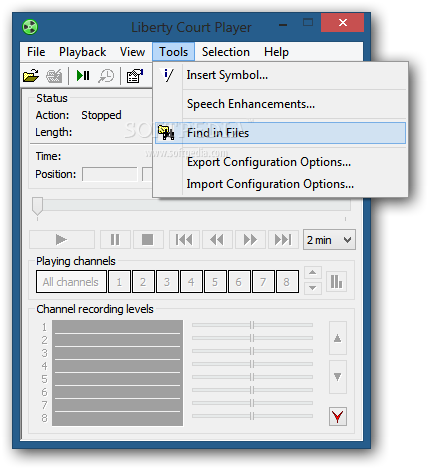Click channel 5 recording level slider

click(252, 377)
